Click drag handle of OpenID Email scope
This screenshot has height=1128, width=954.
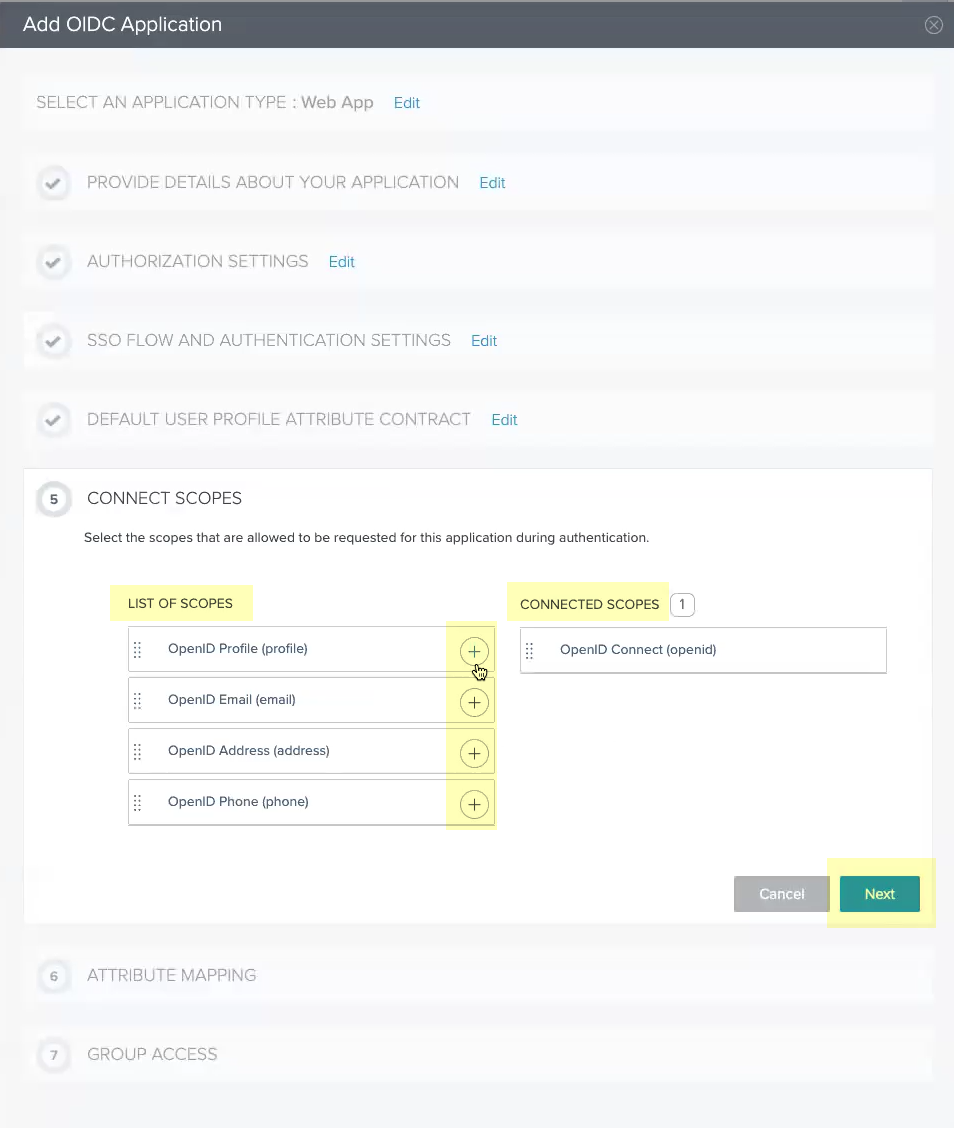[x=138, y=701]
